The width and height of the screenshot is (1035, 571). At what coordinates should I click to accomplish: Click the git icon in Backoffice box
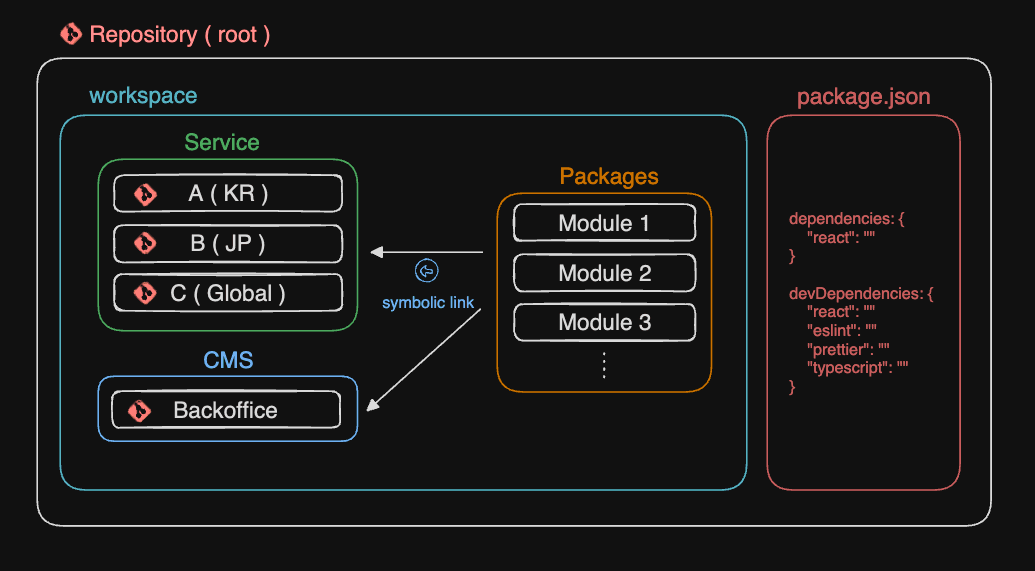tap(140, 410)
